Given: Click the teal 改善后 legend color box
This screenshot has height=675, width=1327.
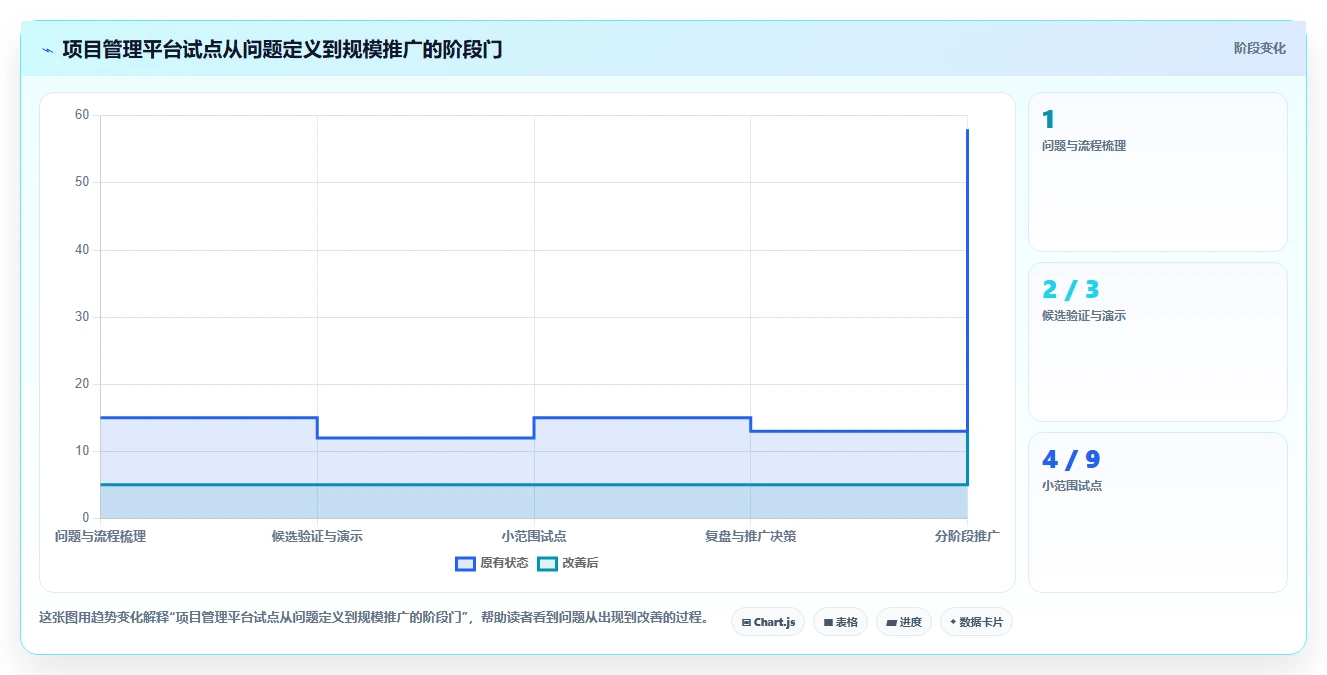Looking at the screenshot, I should [x=547, y=563].
